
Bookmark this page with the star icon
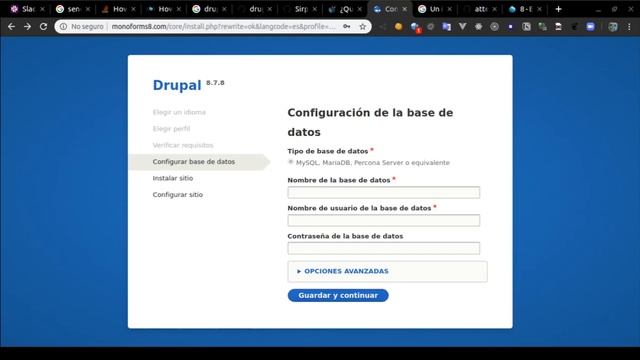tap(362, 27)
